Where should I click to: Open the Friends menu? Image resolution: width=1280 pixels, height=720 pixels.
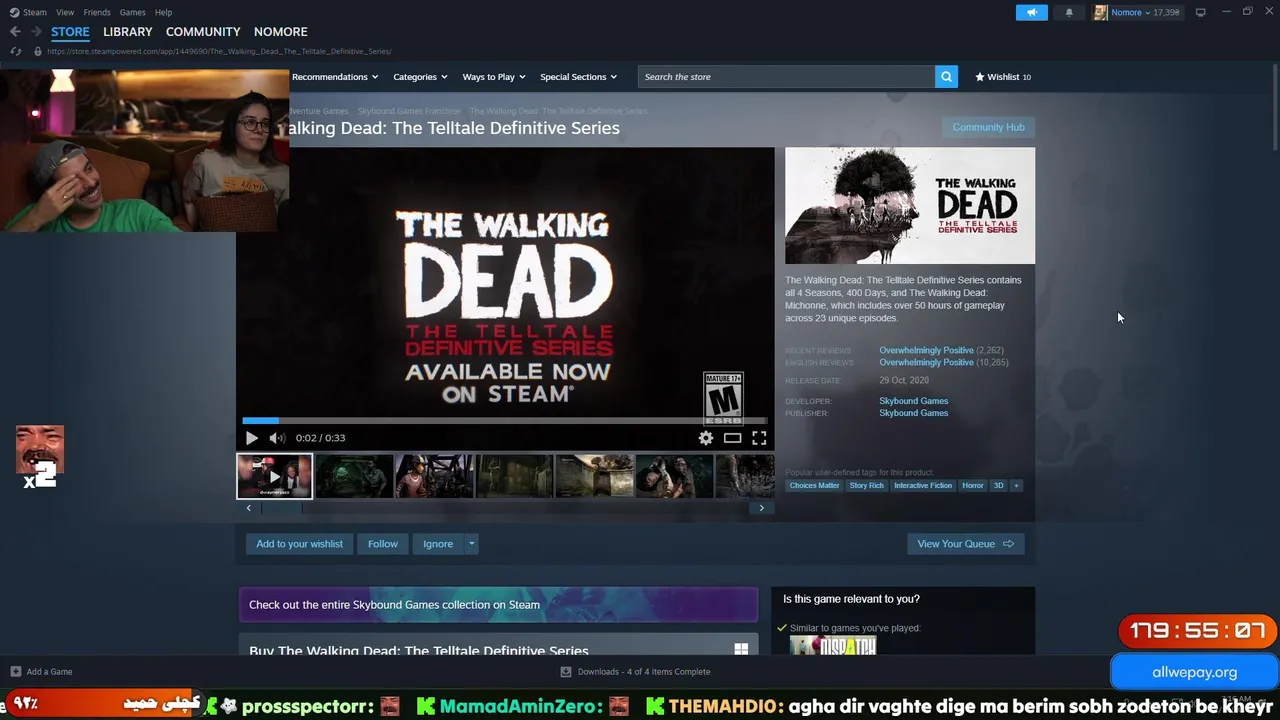[97, 12]
